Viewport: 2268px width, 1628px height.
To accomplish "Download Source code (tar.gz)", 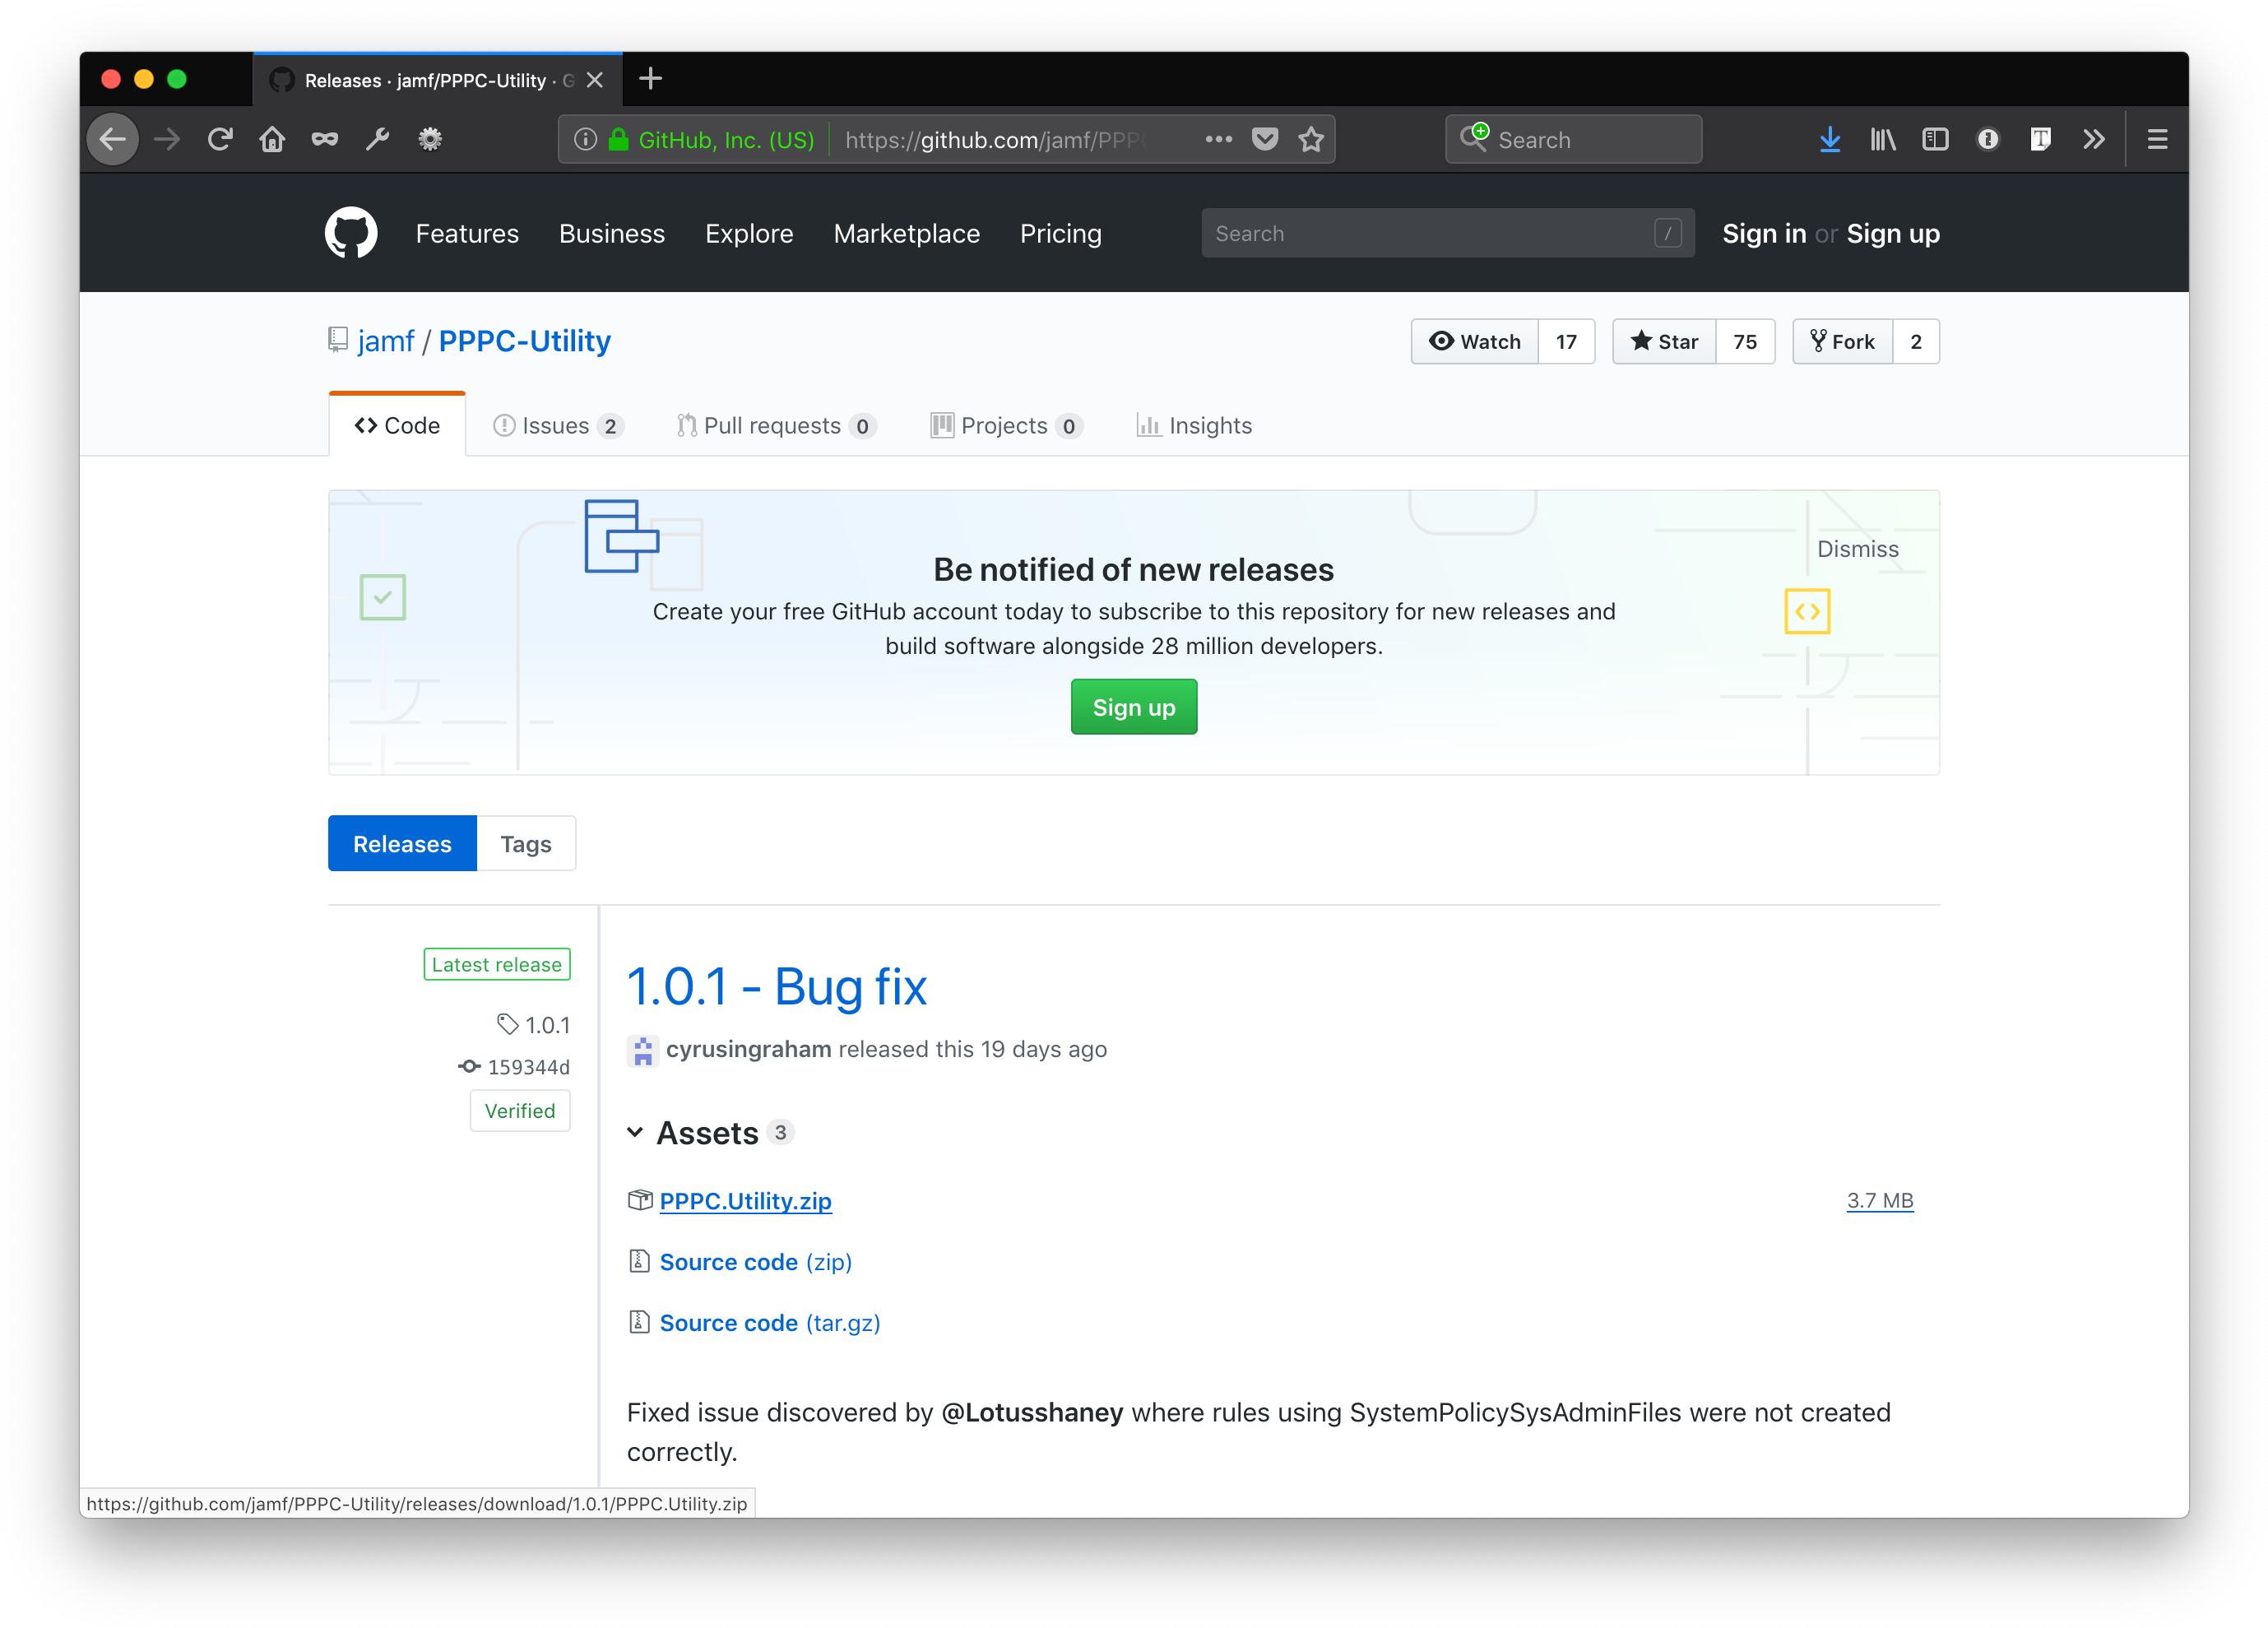I will pyautogui.click(x=769, y=1323).
